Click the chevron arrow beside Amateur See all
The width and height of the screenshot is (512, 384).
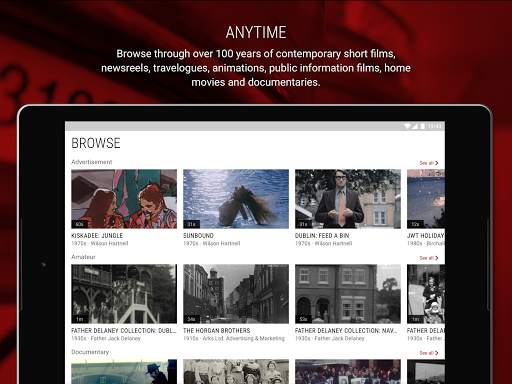coord(436,258)
